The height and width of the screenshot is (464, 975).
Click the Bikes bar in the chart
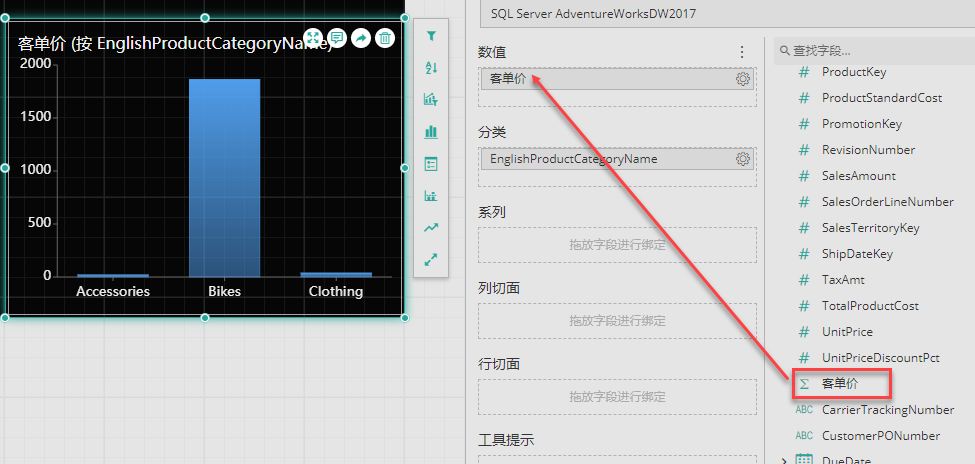pos(224,178)
